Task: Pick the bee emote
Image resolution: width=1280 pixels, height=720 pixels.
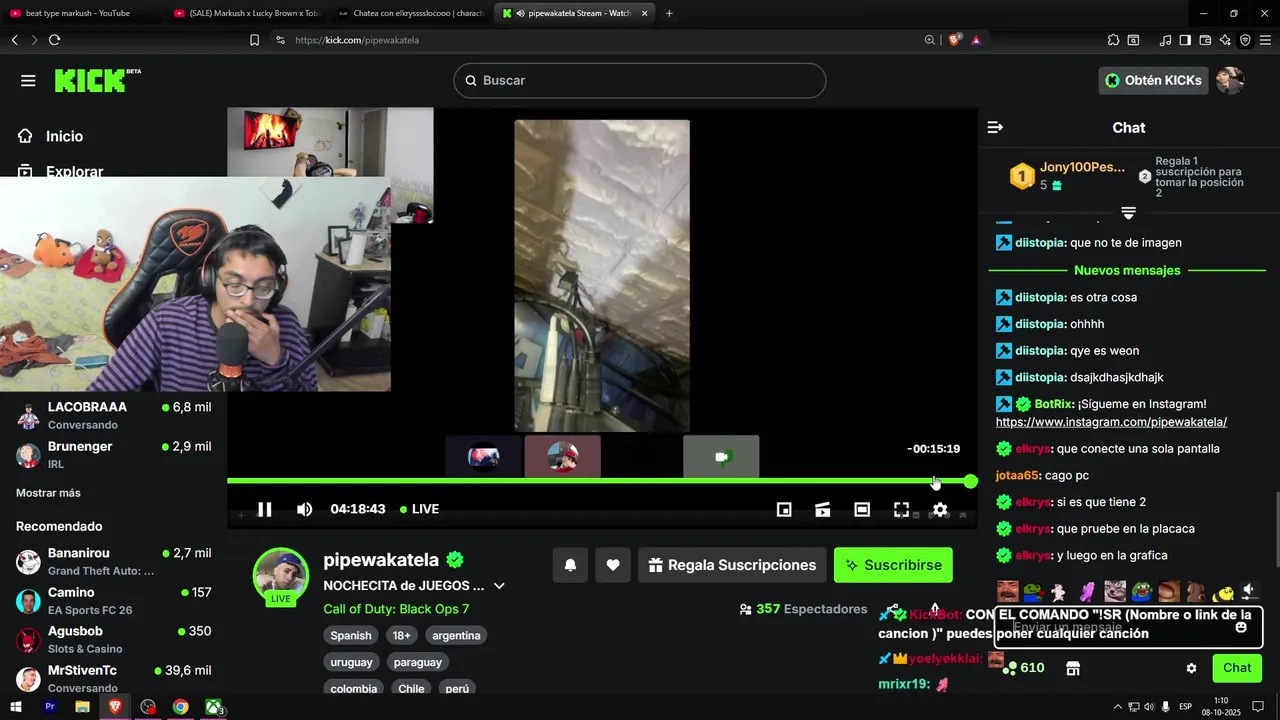Action: pos(1222,592)
